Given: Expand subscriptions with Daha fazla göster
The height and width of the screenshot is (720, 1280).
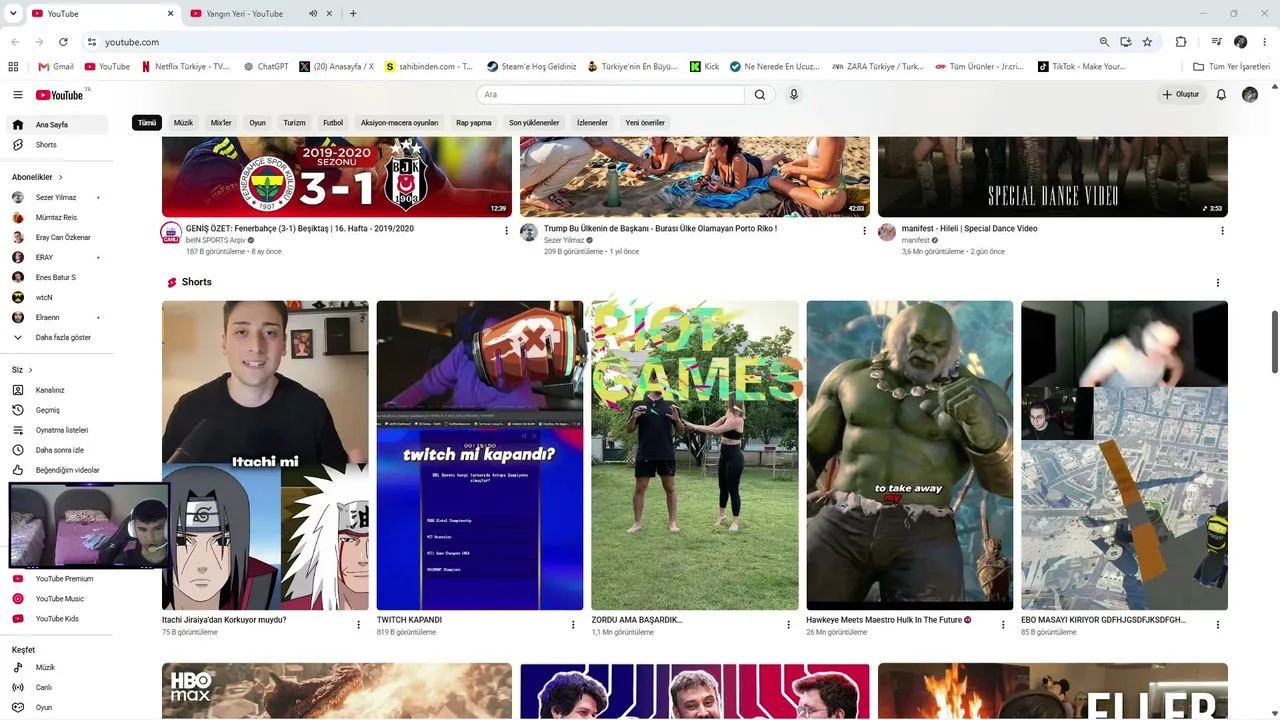Looking at the screenshot, I should (x=56, y=338).
